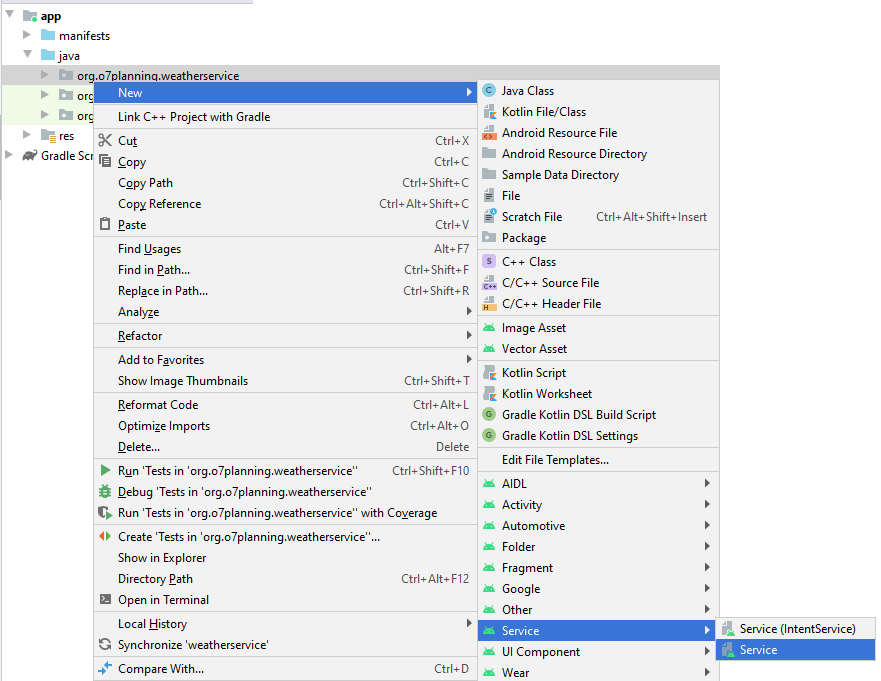
Task: Open the Fragment submenu
Action: 598,568
